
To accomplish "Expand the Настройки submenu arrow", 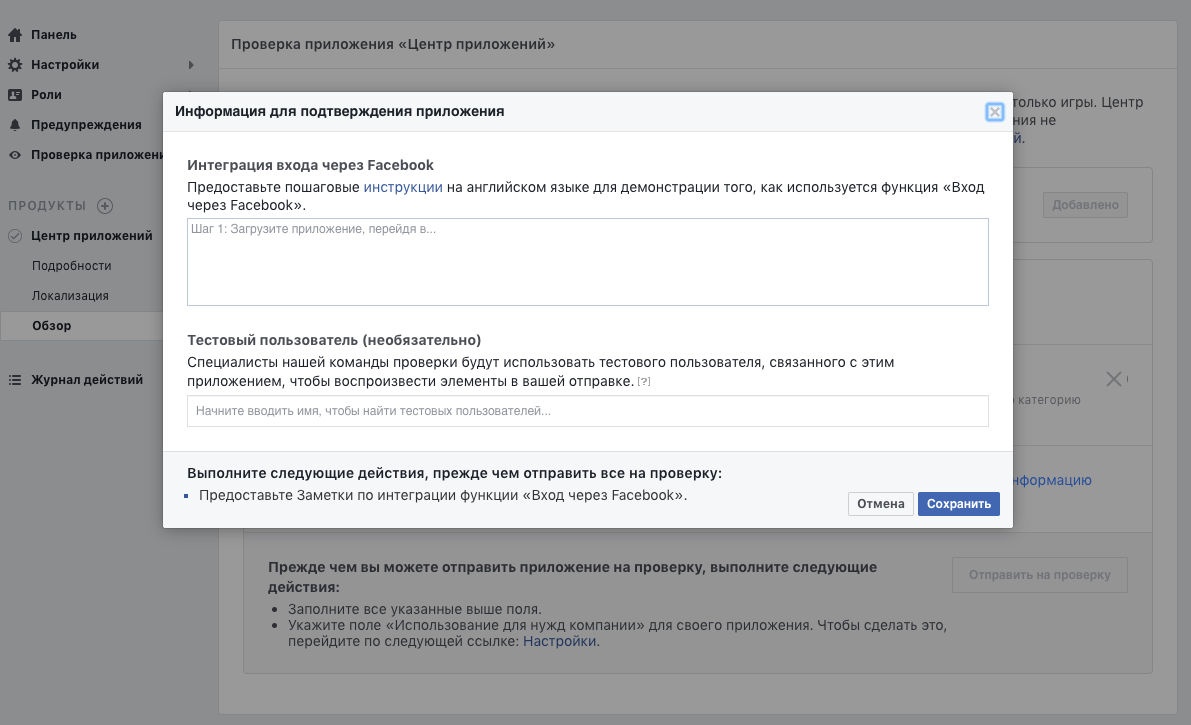I will coord(191,65).
